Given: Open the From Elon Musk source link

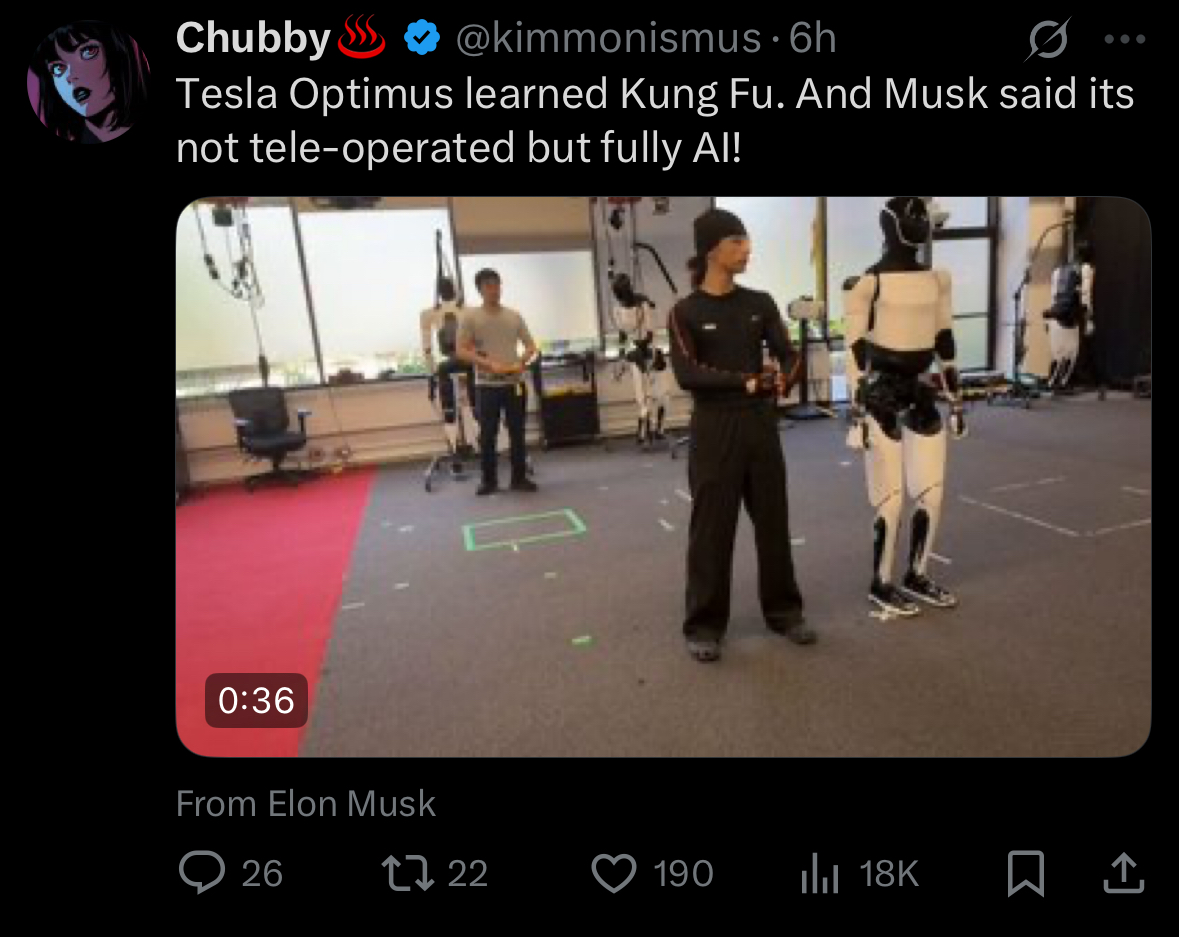Looking at the screenshot, I should click(305, 803).
